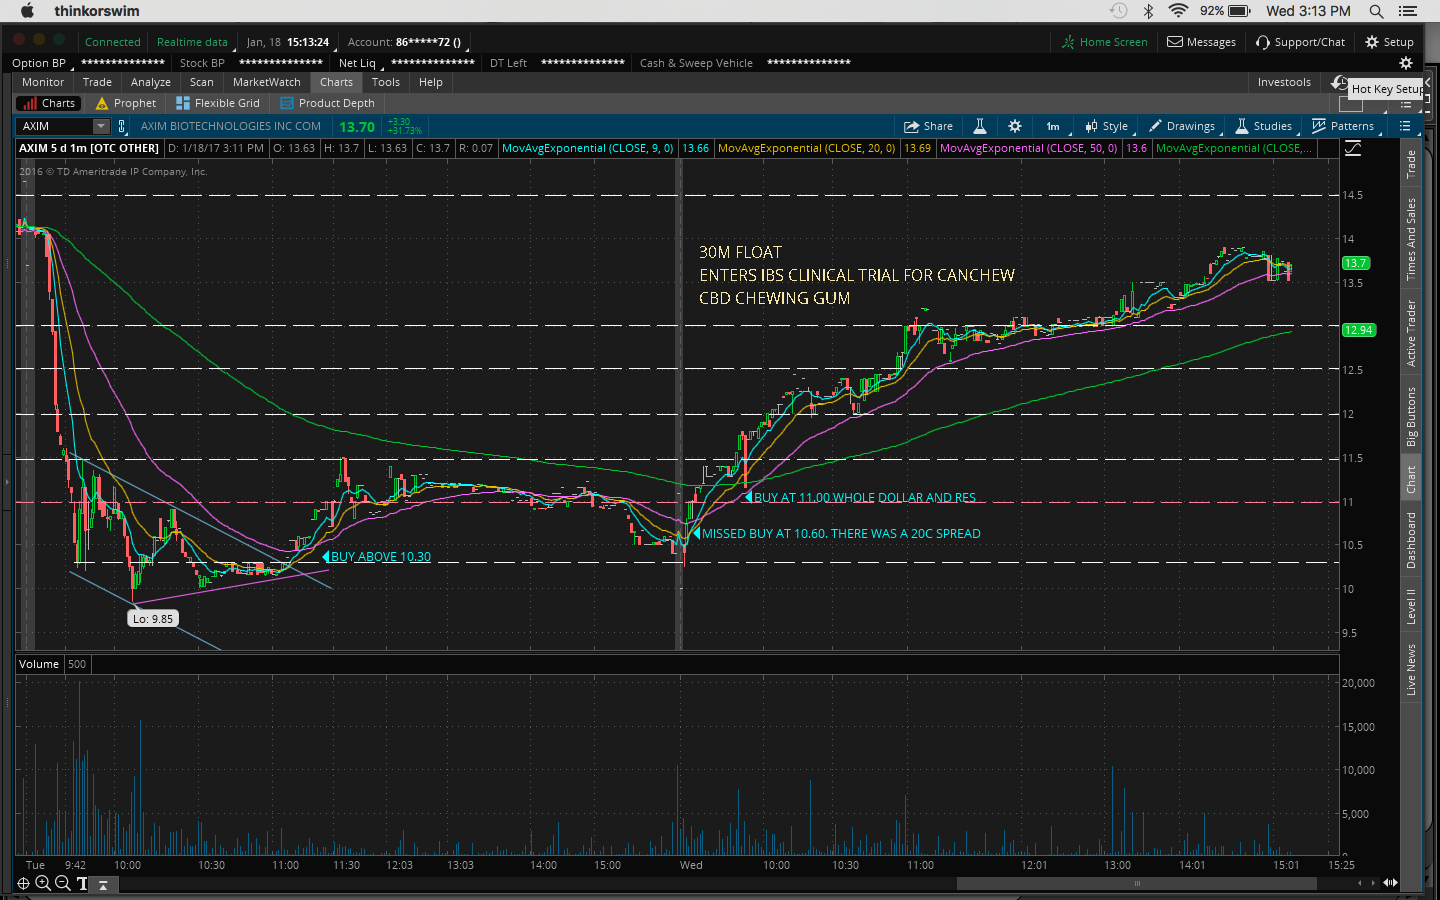
Task: Toggle the Active Trader side panel
Action: click(x=1411, y=333)
